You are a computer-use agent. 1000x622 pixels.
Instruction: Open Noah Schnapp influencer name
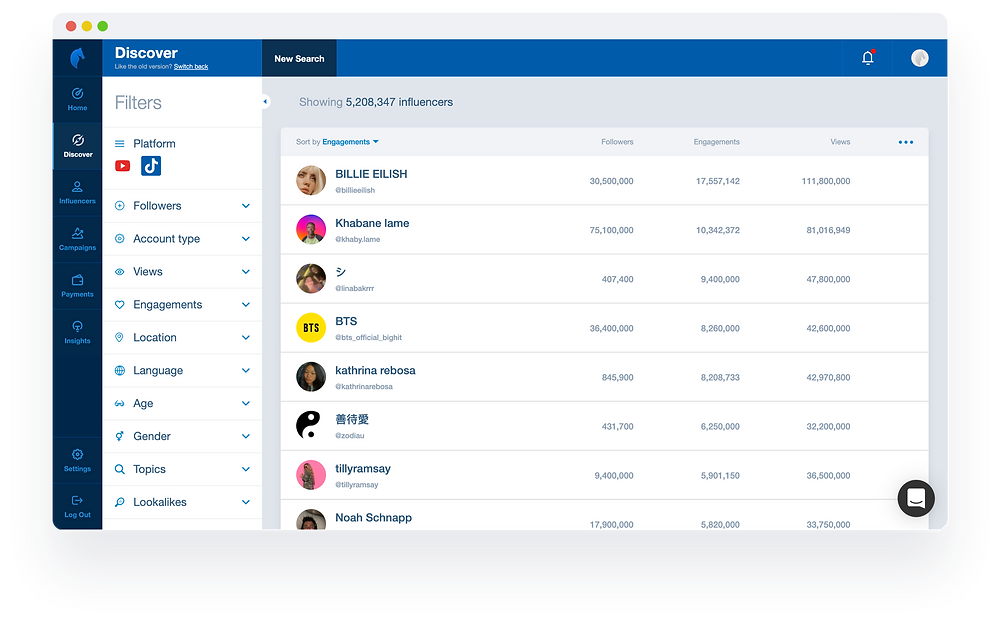(x=374, y=518)
